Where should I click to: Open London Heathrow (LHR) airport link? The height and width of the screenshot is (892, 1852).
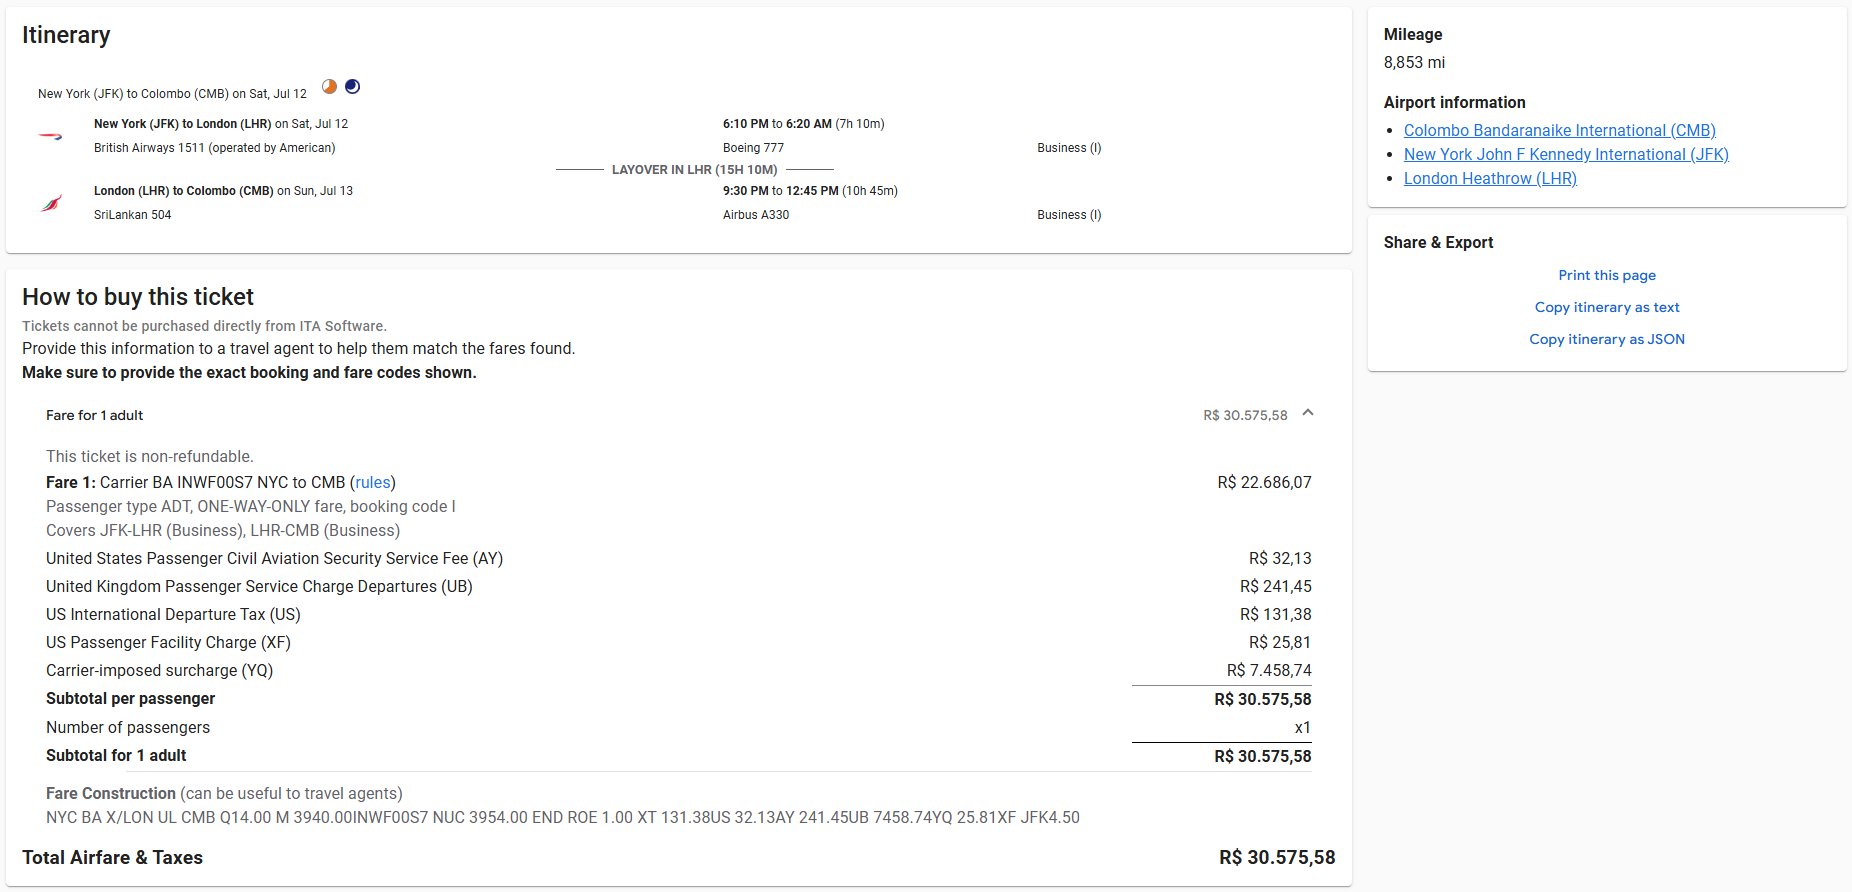(1489, 178)
